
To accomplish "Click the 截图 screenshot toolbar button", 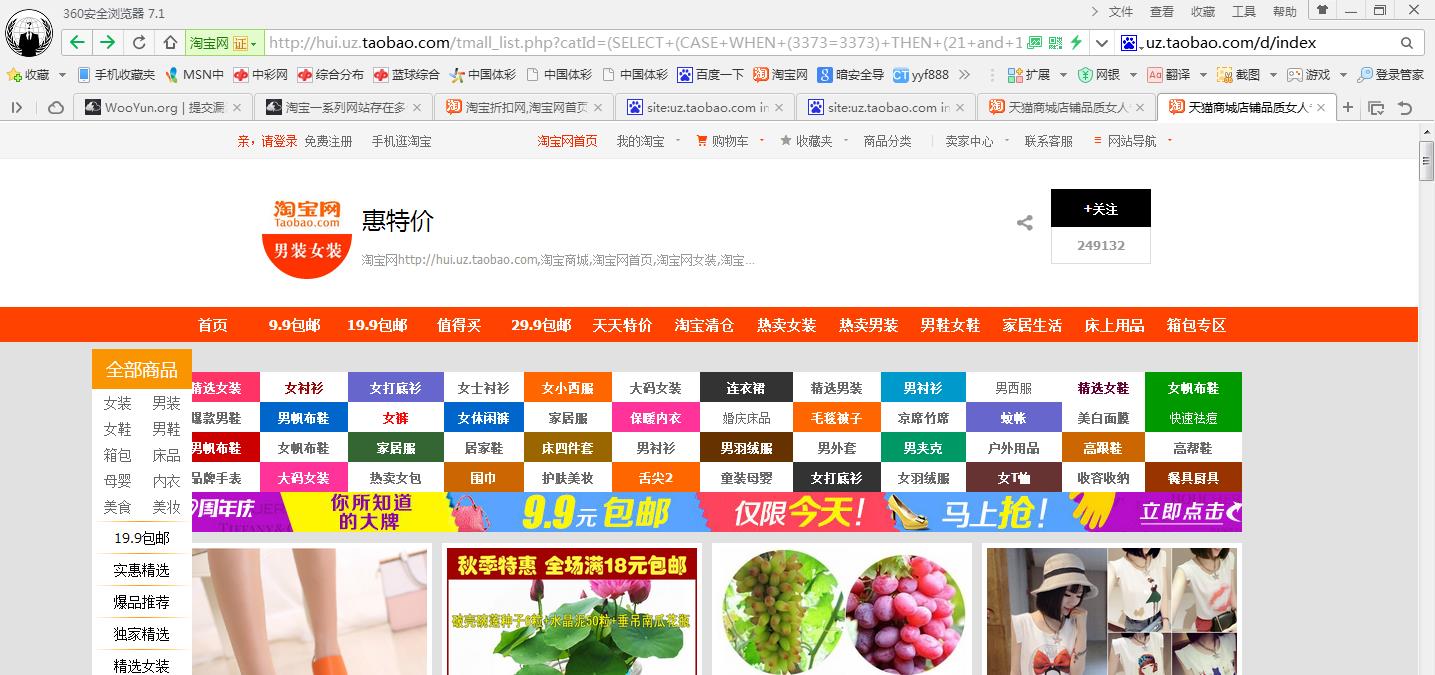I will [1239, 75].
